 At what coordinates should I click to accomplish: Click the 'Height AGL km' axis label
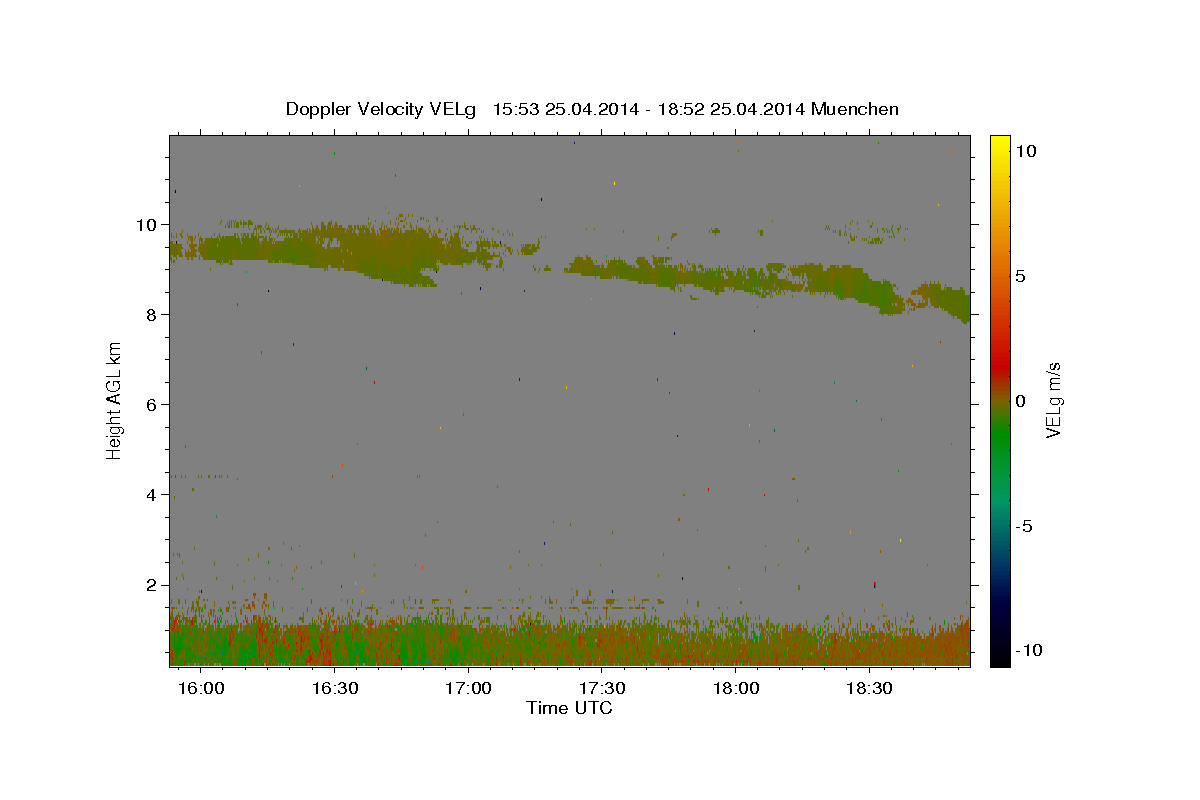pos(115,400)
